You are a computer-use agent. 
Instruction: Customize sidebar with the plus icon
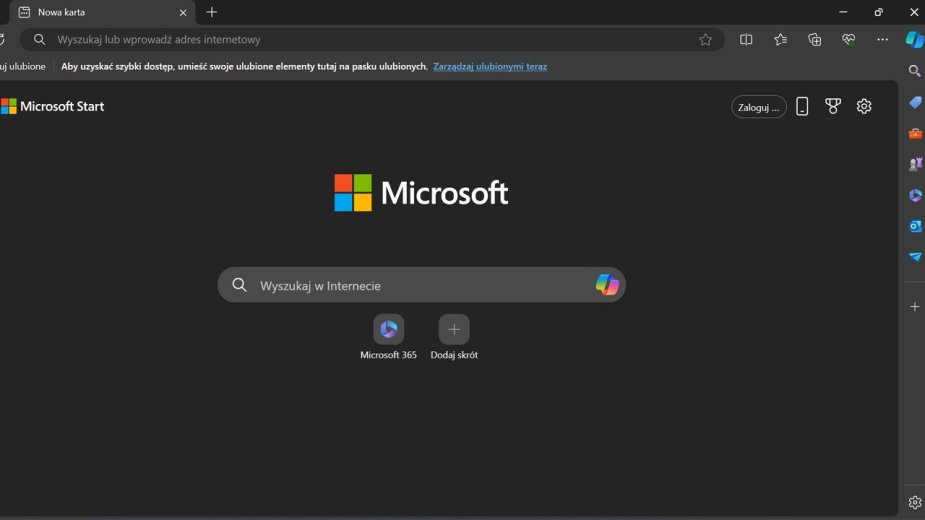coord(915,307)
